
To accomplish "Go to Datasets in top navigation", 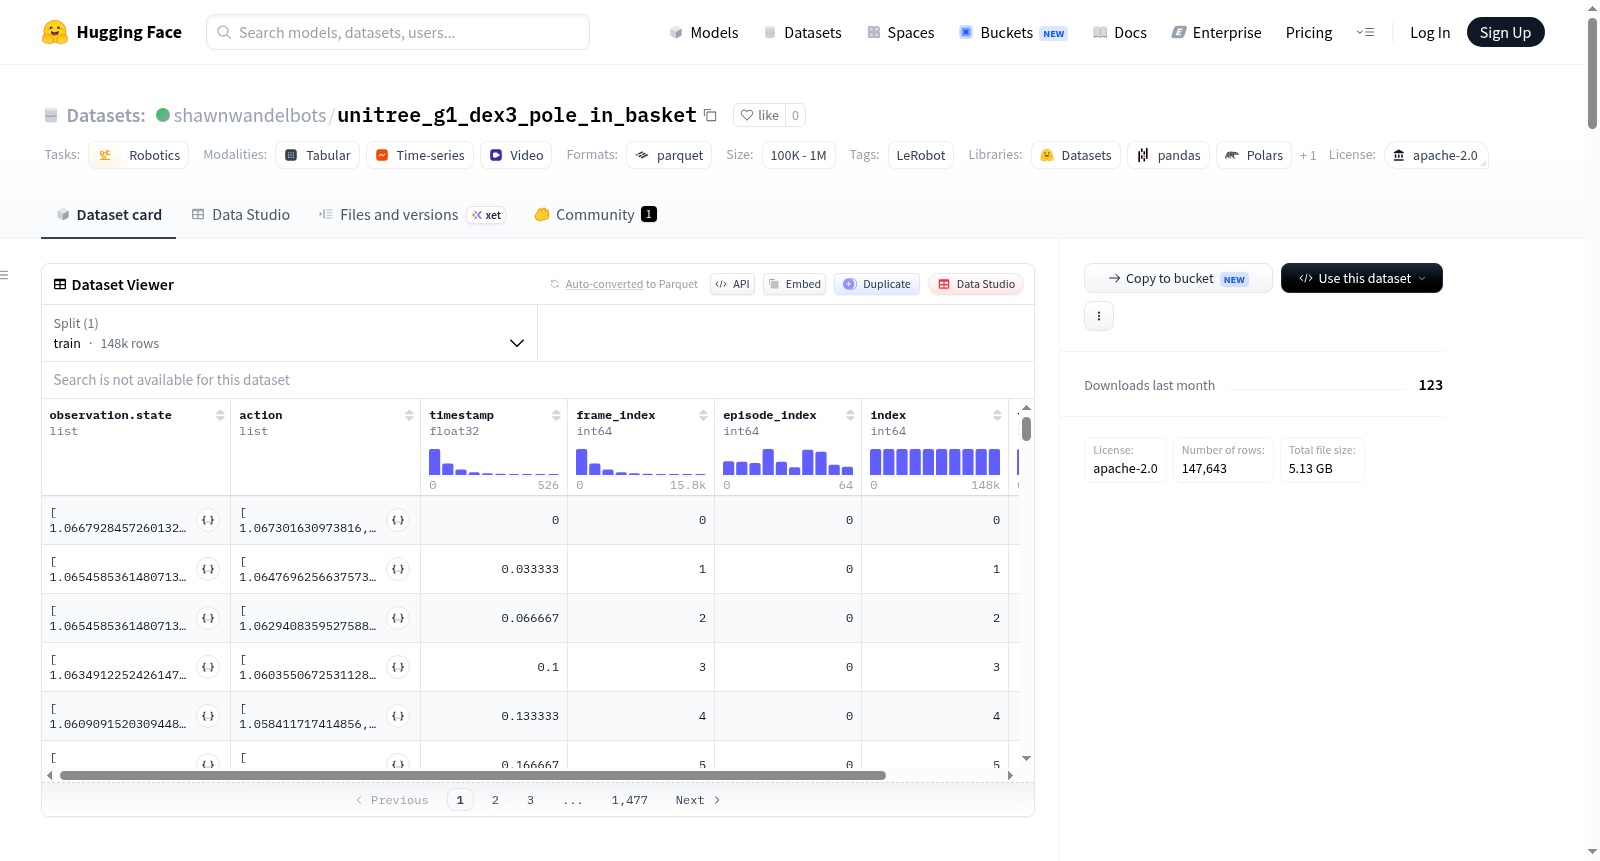I will click(802, 32).
